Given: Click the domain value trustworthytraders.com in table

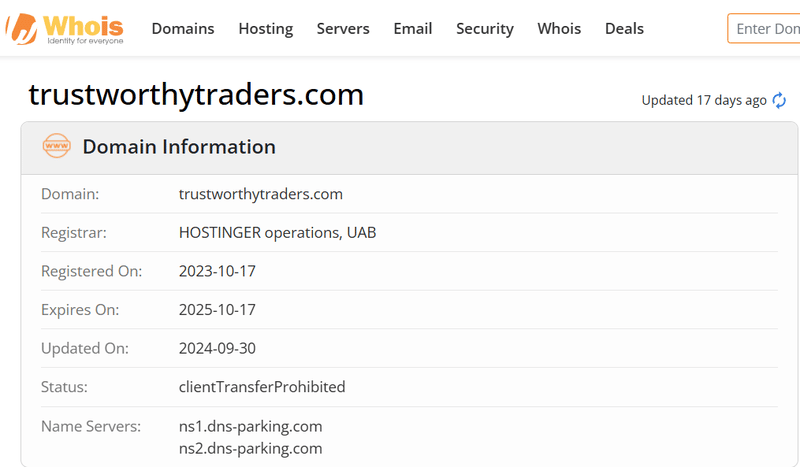Looking at the screenshot, I should click(261, 194).
